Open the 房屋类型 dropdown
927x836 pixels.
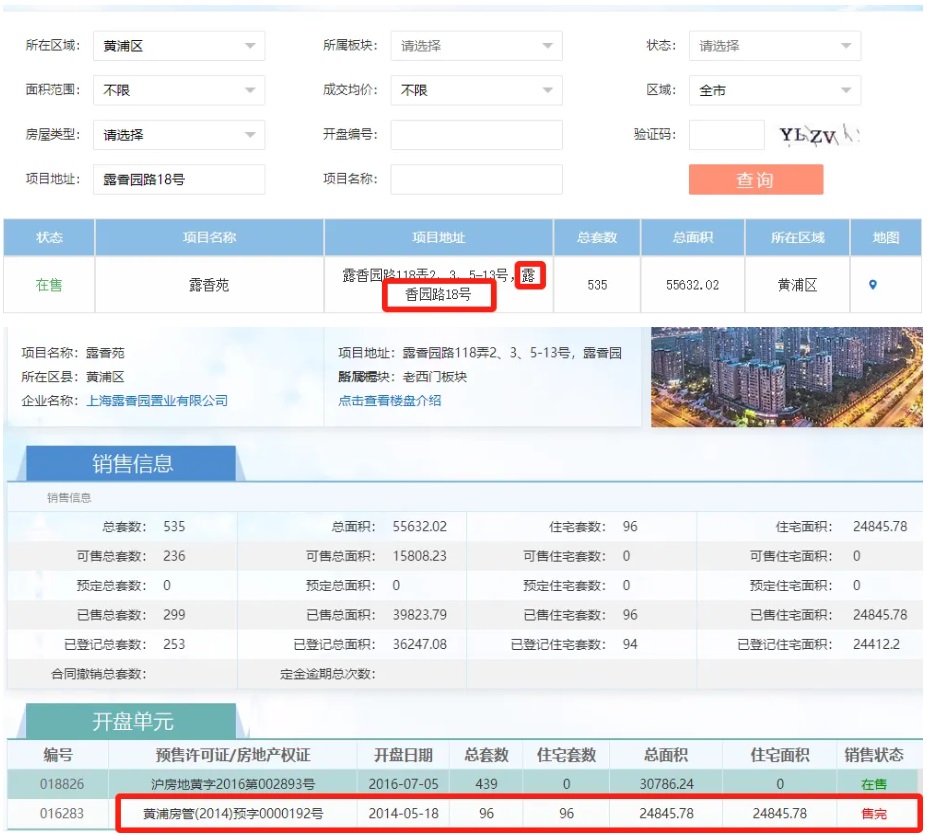[x=179, y=135]
